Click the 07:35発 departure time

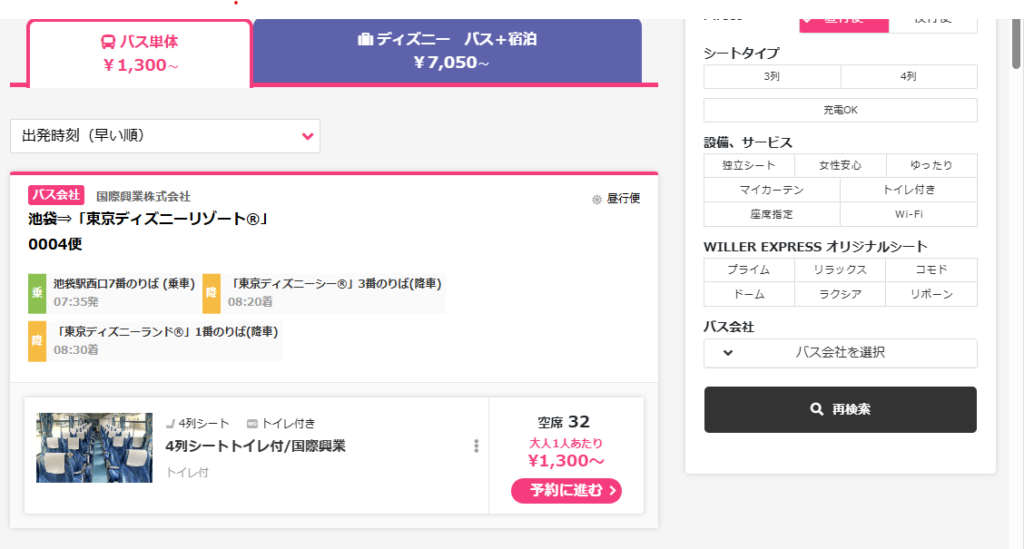tap(76, 302)
